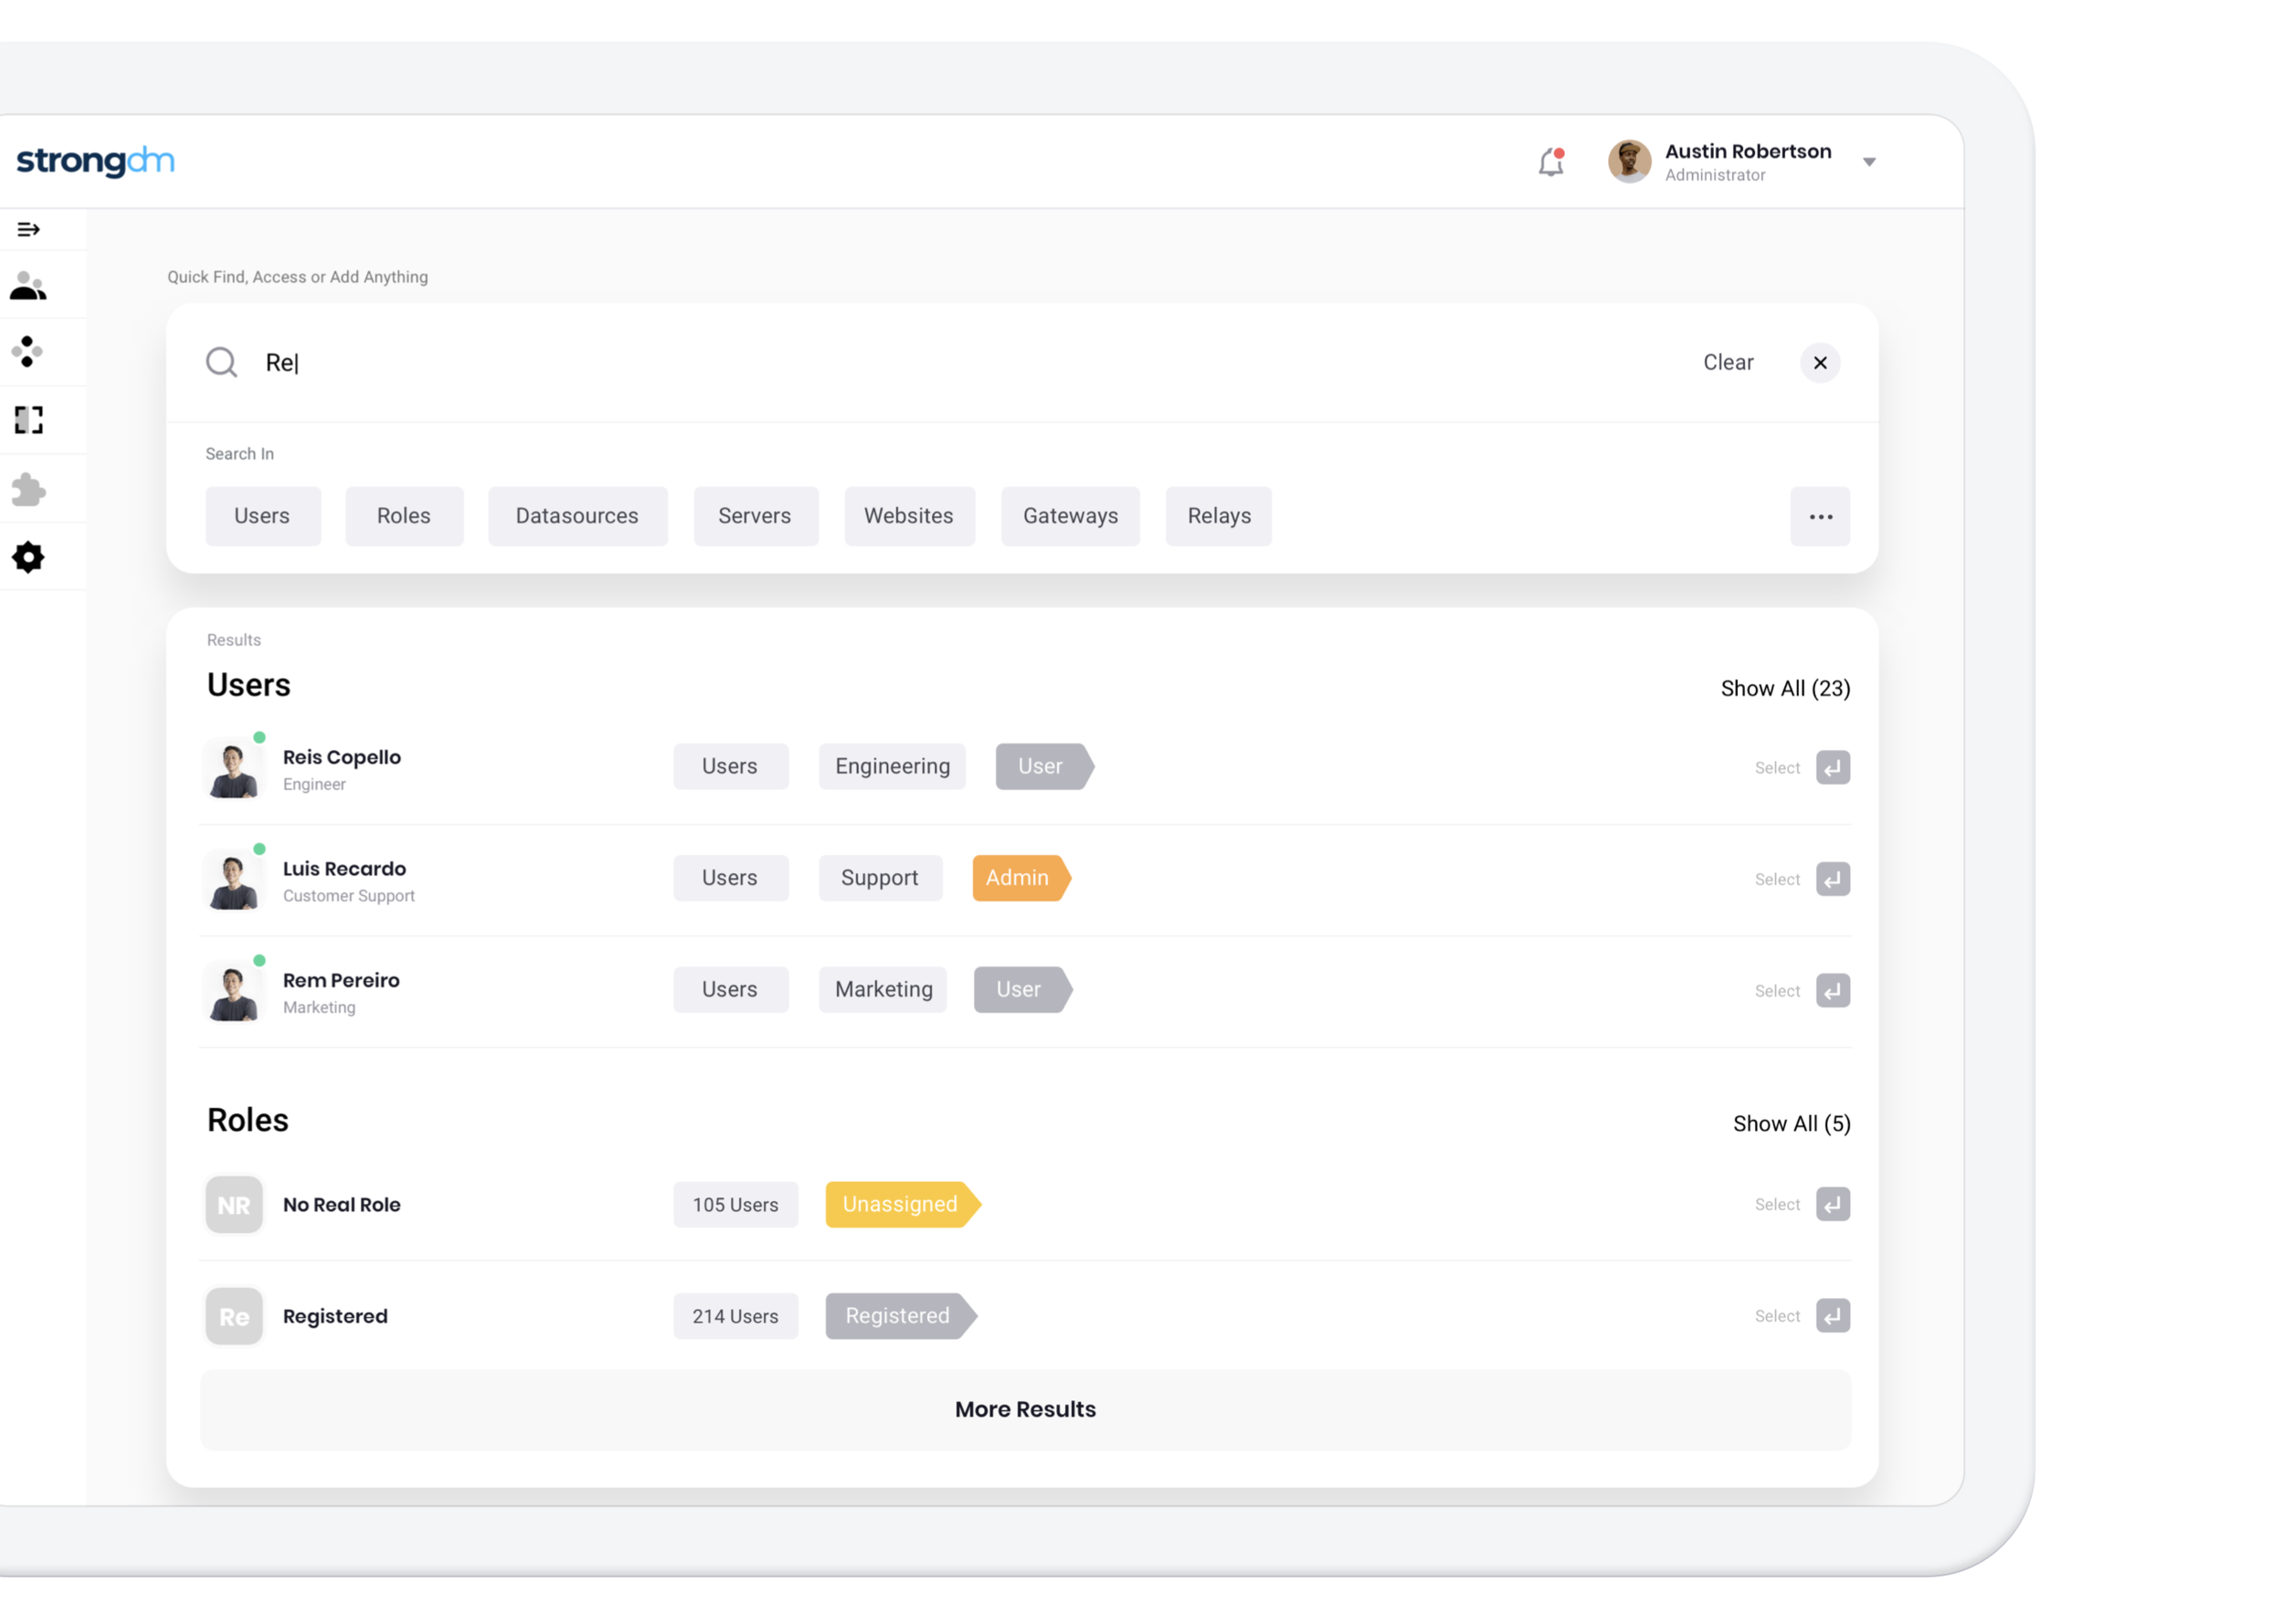Open Austin Robertson account dropdown arrow
Image resolution: width=2284 pixels, height=1624 pixels.
(x=1870, y=162)
